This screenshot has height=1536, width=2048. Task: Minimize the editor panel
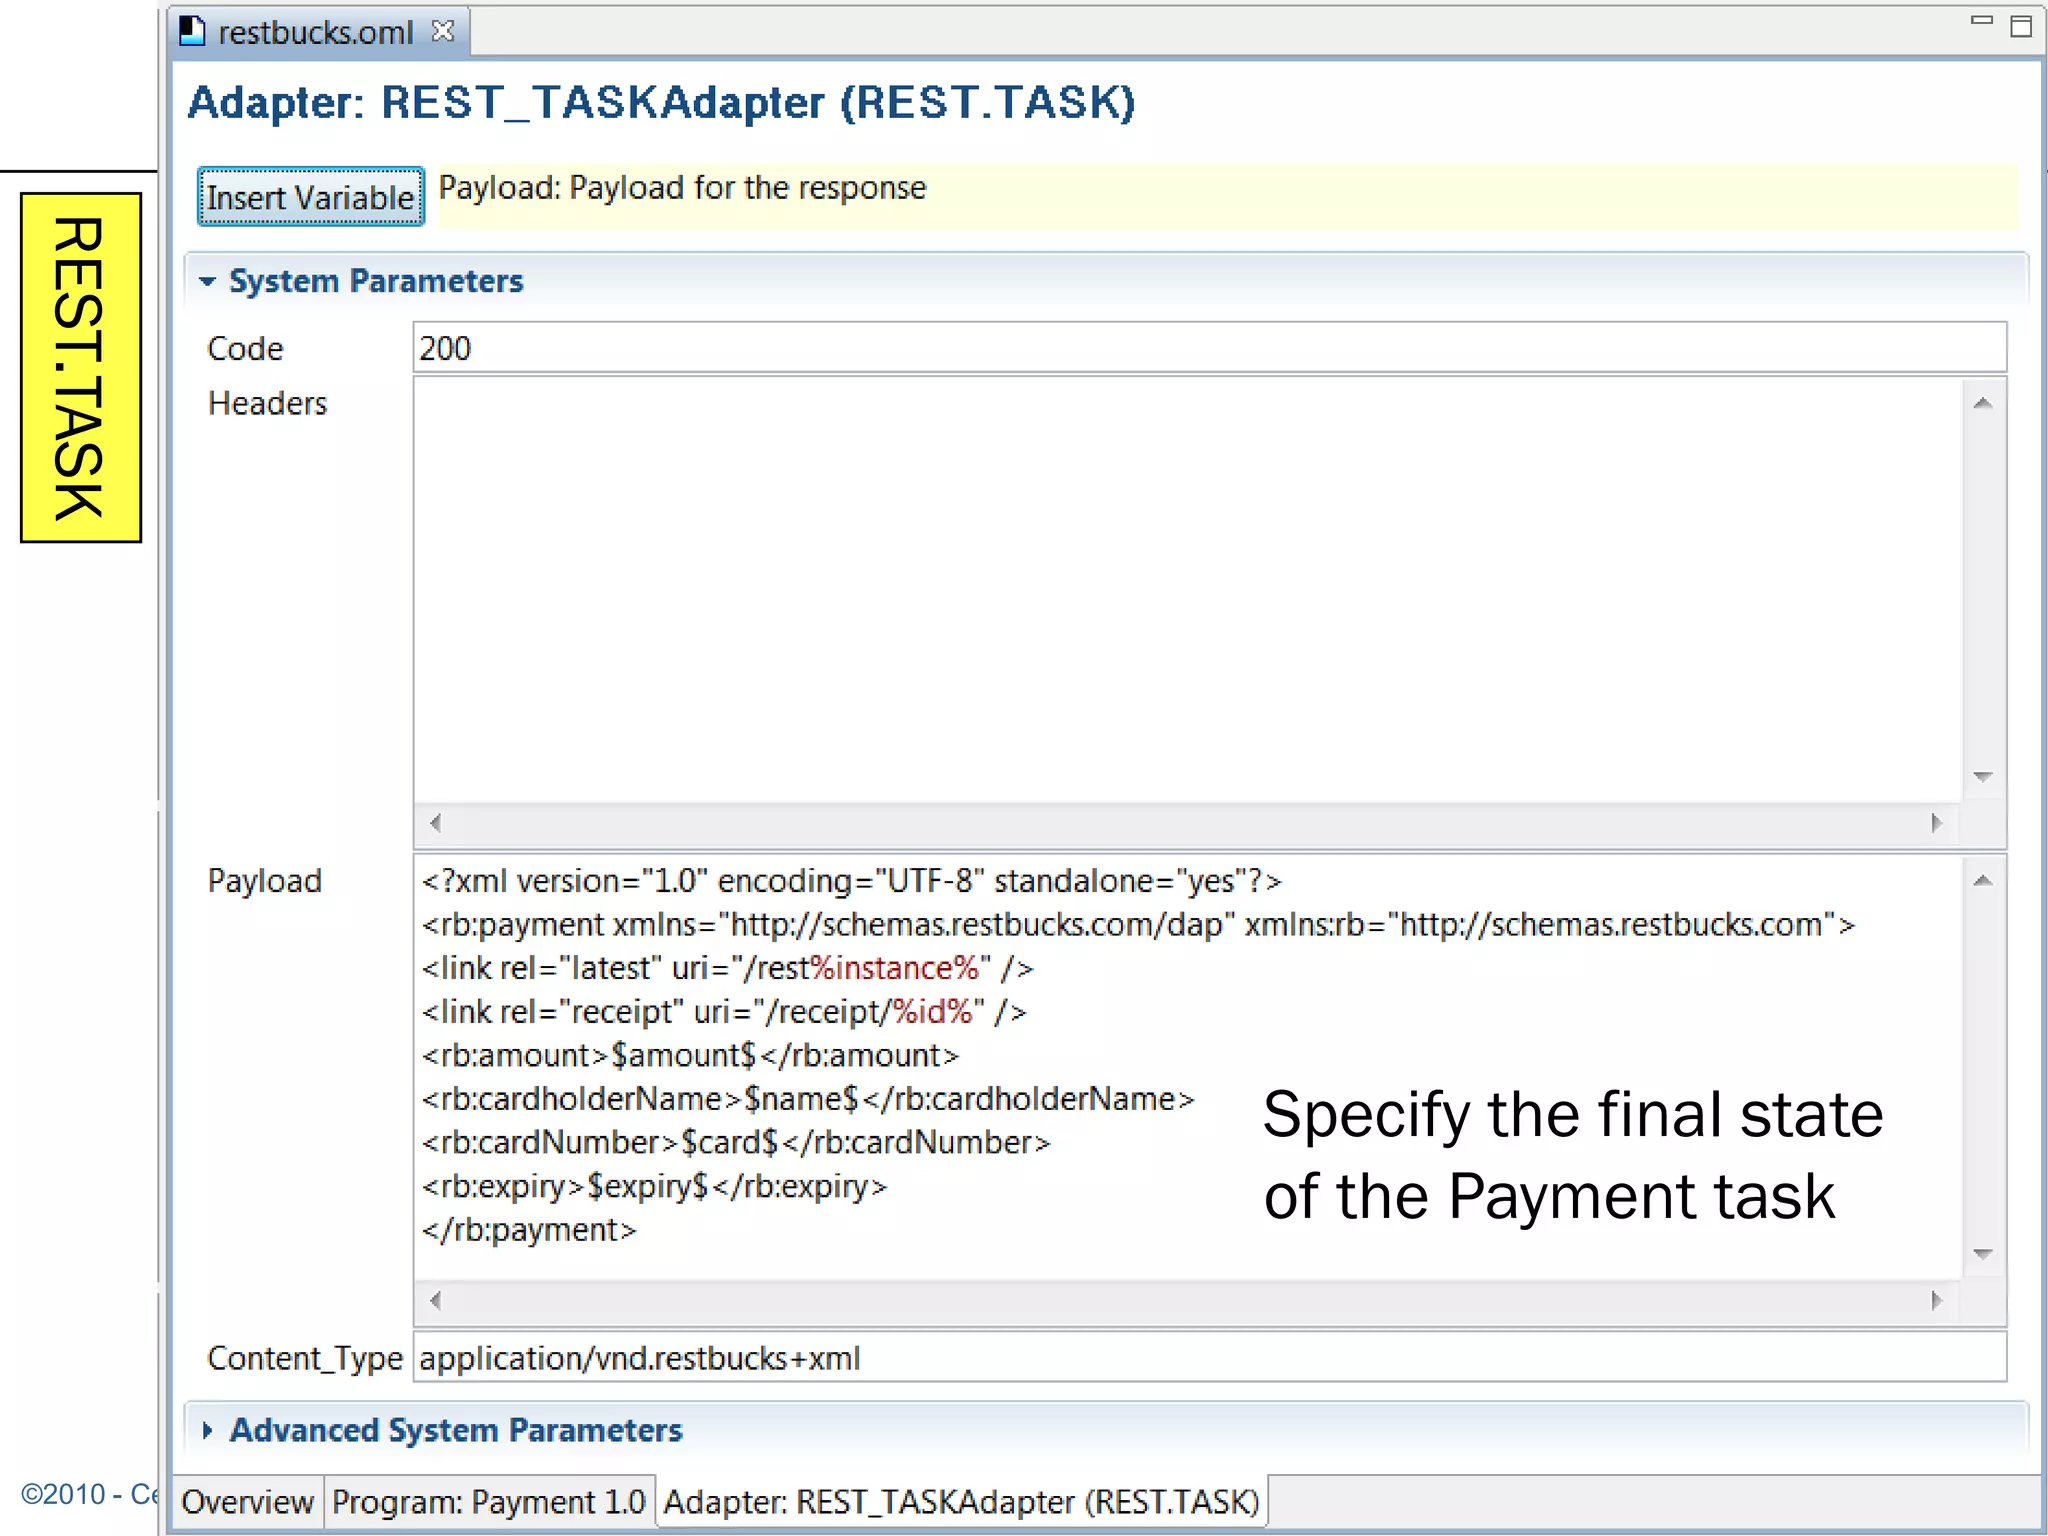point(1981,20)
